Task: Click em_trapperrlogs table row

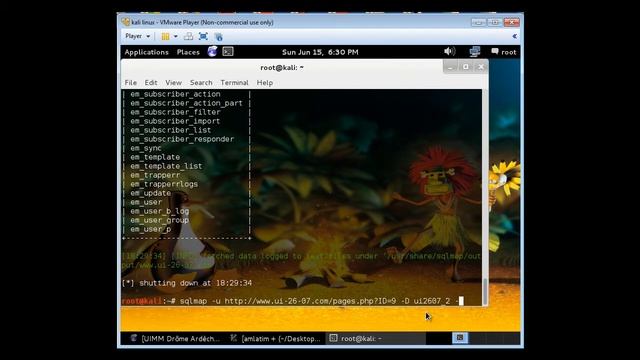Action: pos(164,184)
